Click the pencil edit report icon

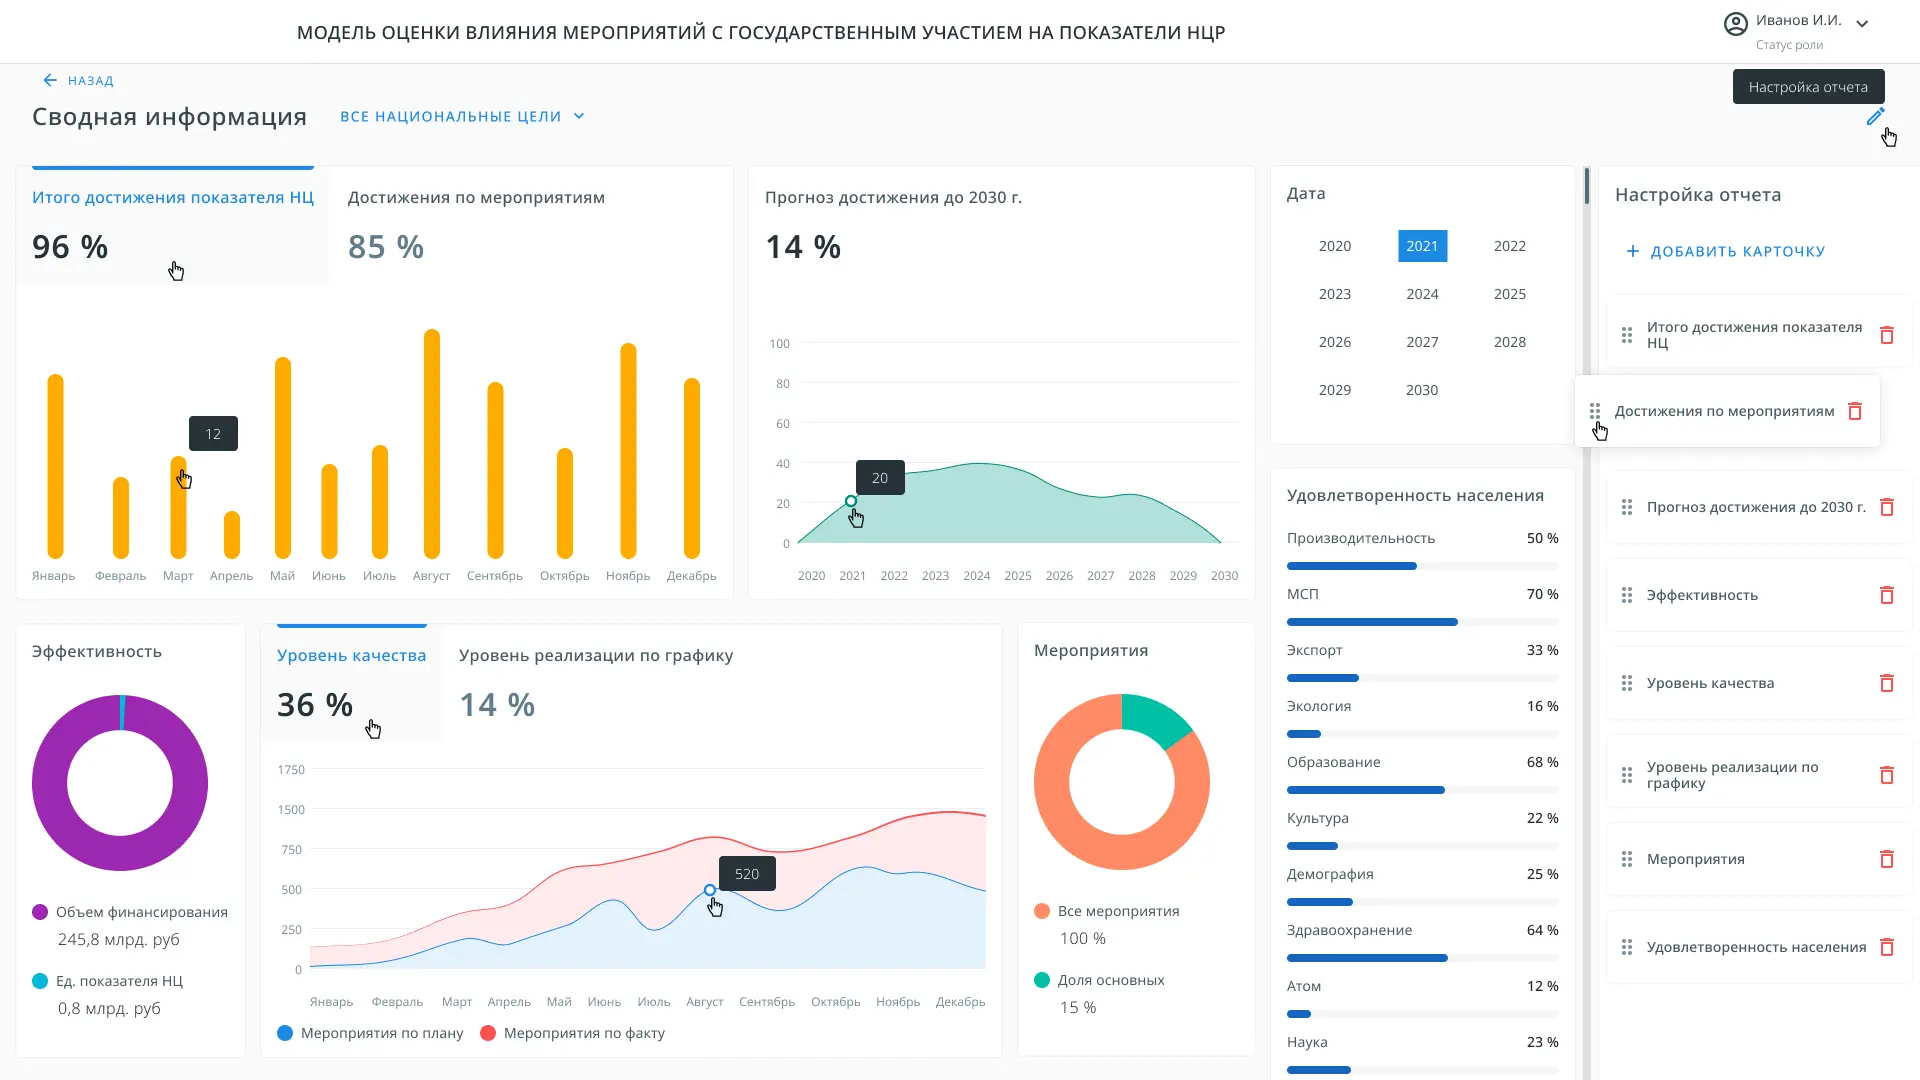point(1875,117)
